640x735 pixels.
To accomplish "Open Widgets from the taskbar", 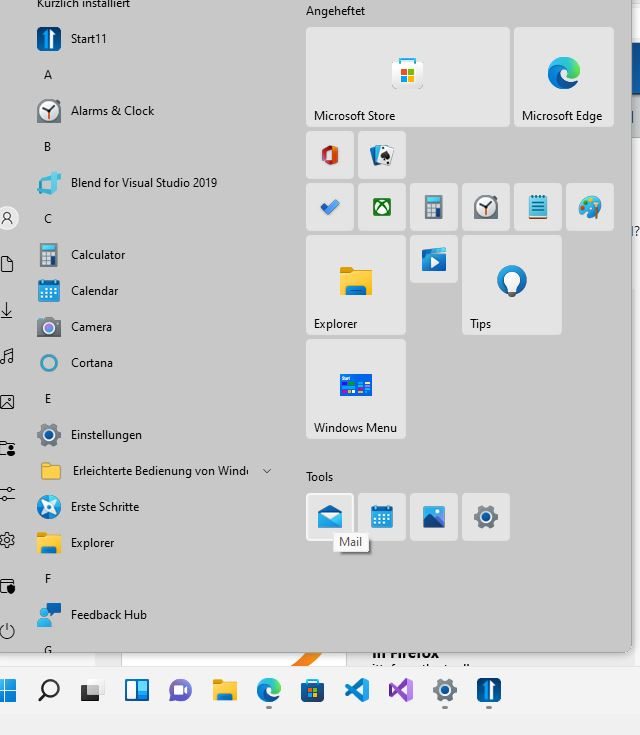I will [137, 690].
